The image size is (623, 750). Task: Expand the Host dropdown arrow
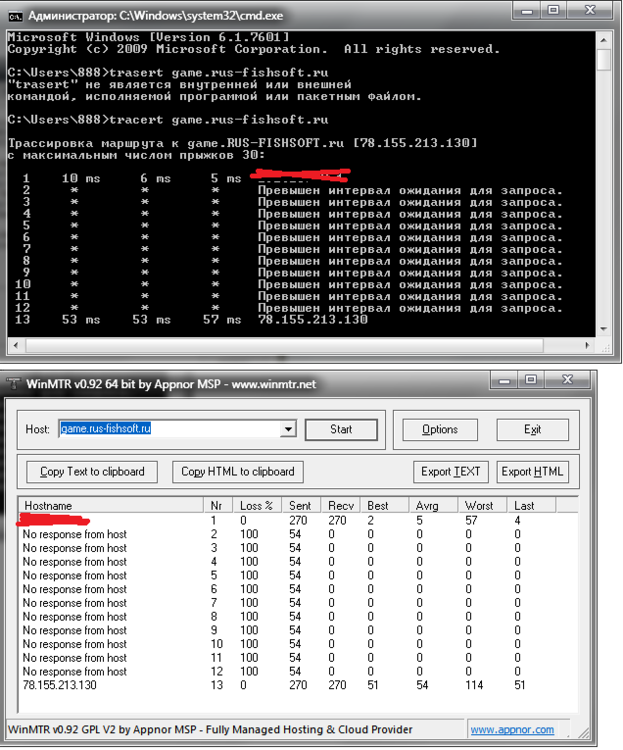(289, 429)
